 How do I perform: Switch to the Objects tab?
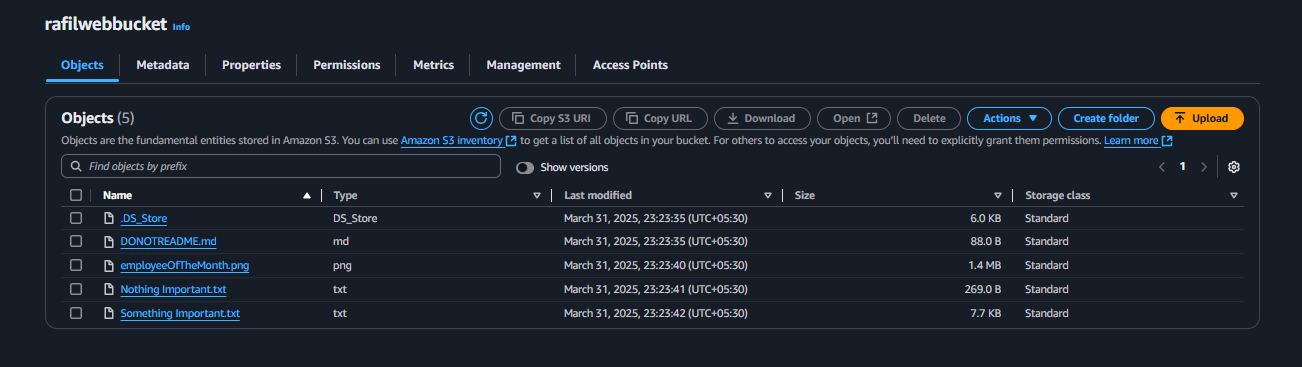pos(82,65)
